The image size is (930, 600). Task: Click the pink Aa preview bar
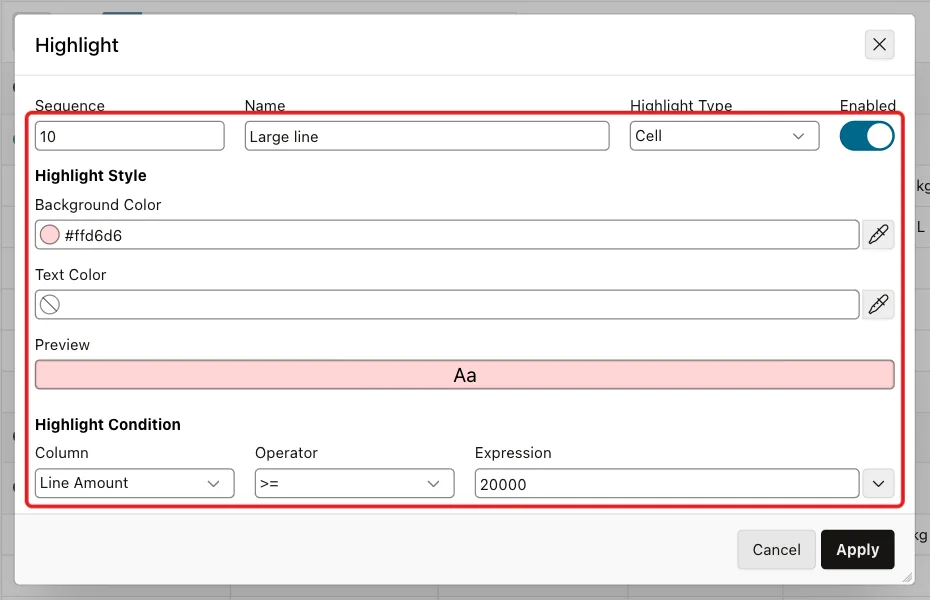click(464, 375)
